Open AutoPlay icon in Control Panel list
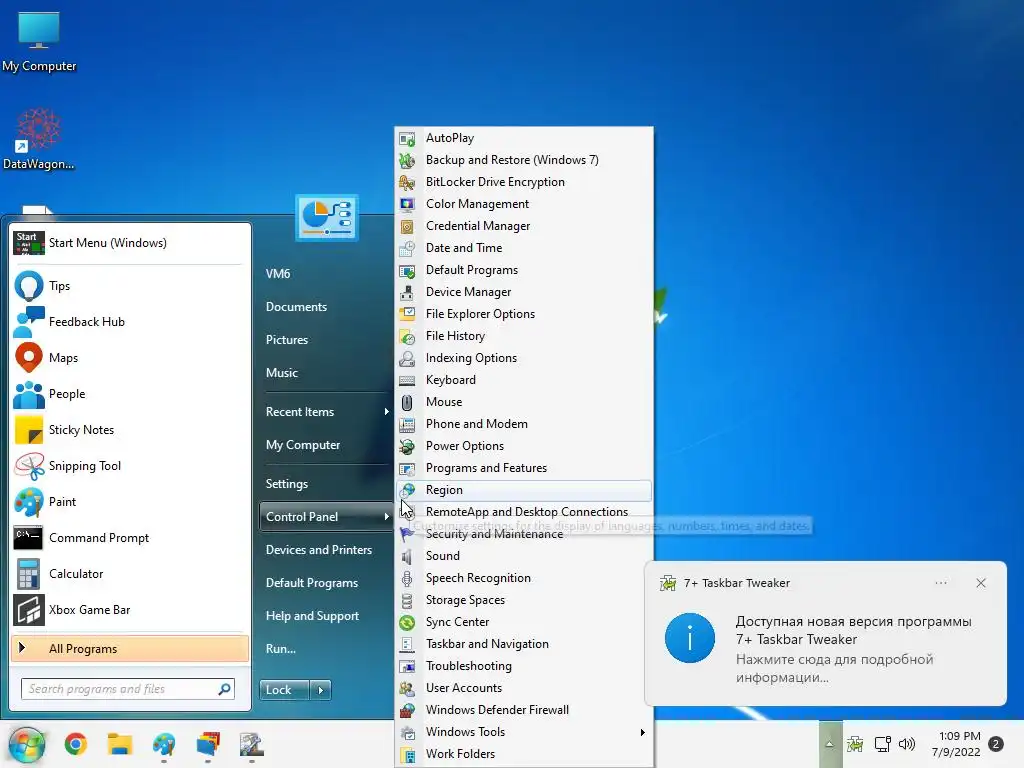Screen dimensions: 1024x768 407,138
